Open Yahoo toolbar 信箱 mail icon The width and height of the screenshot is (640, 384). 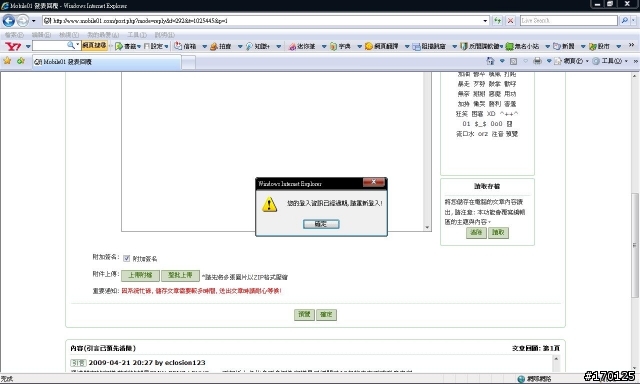pos(178,46)
